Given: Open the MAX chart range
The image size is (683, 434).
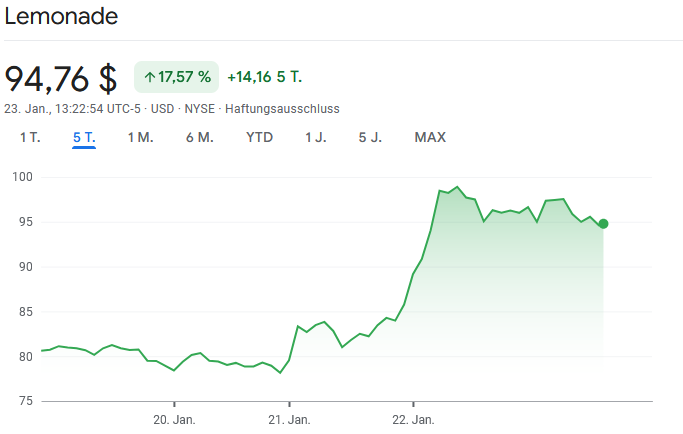Looking at the screenshot, I should tap(430, 138).
